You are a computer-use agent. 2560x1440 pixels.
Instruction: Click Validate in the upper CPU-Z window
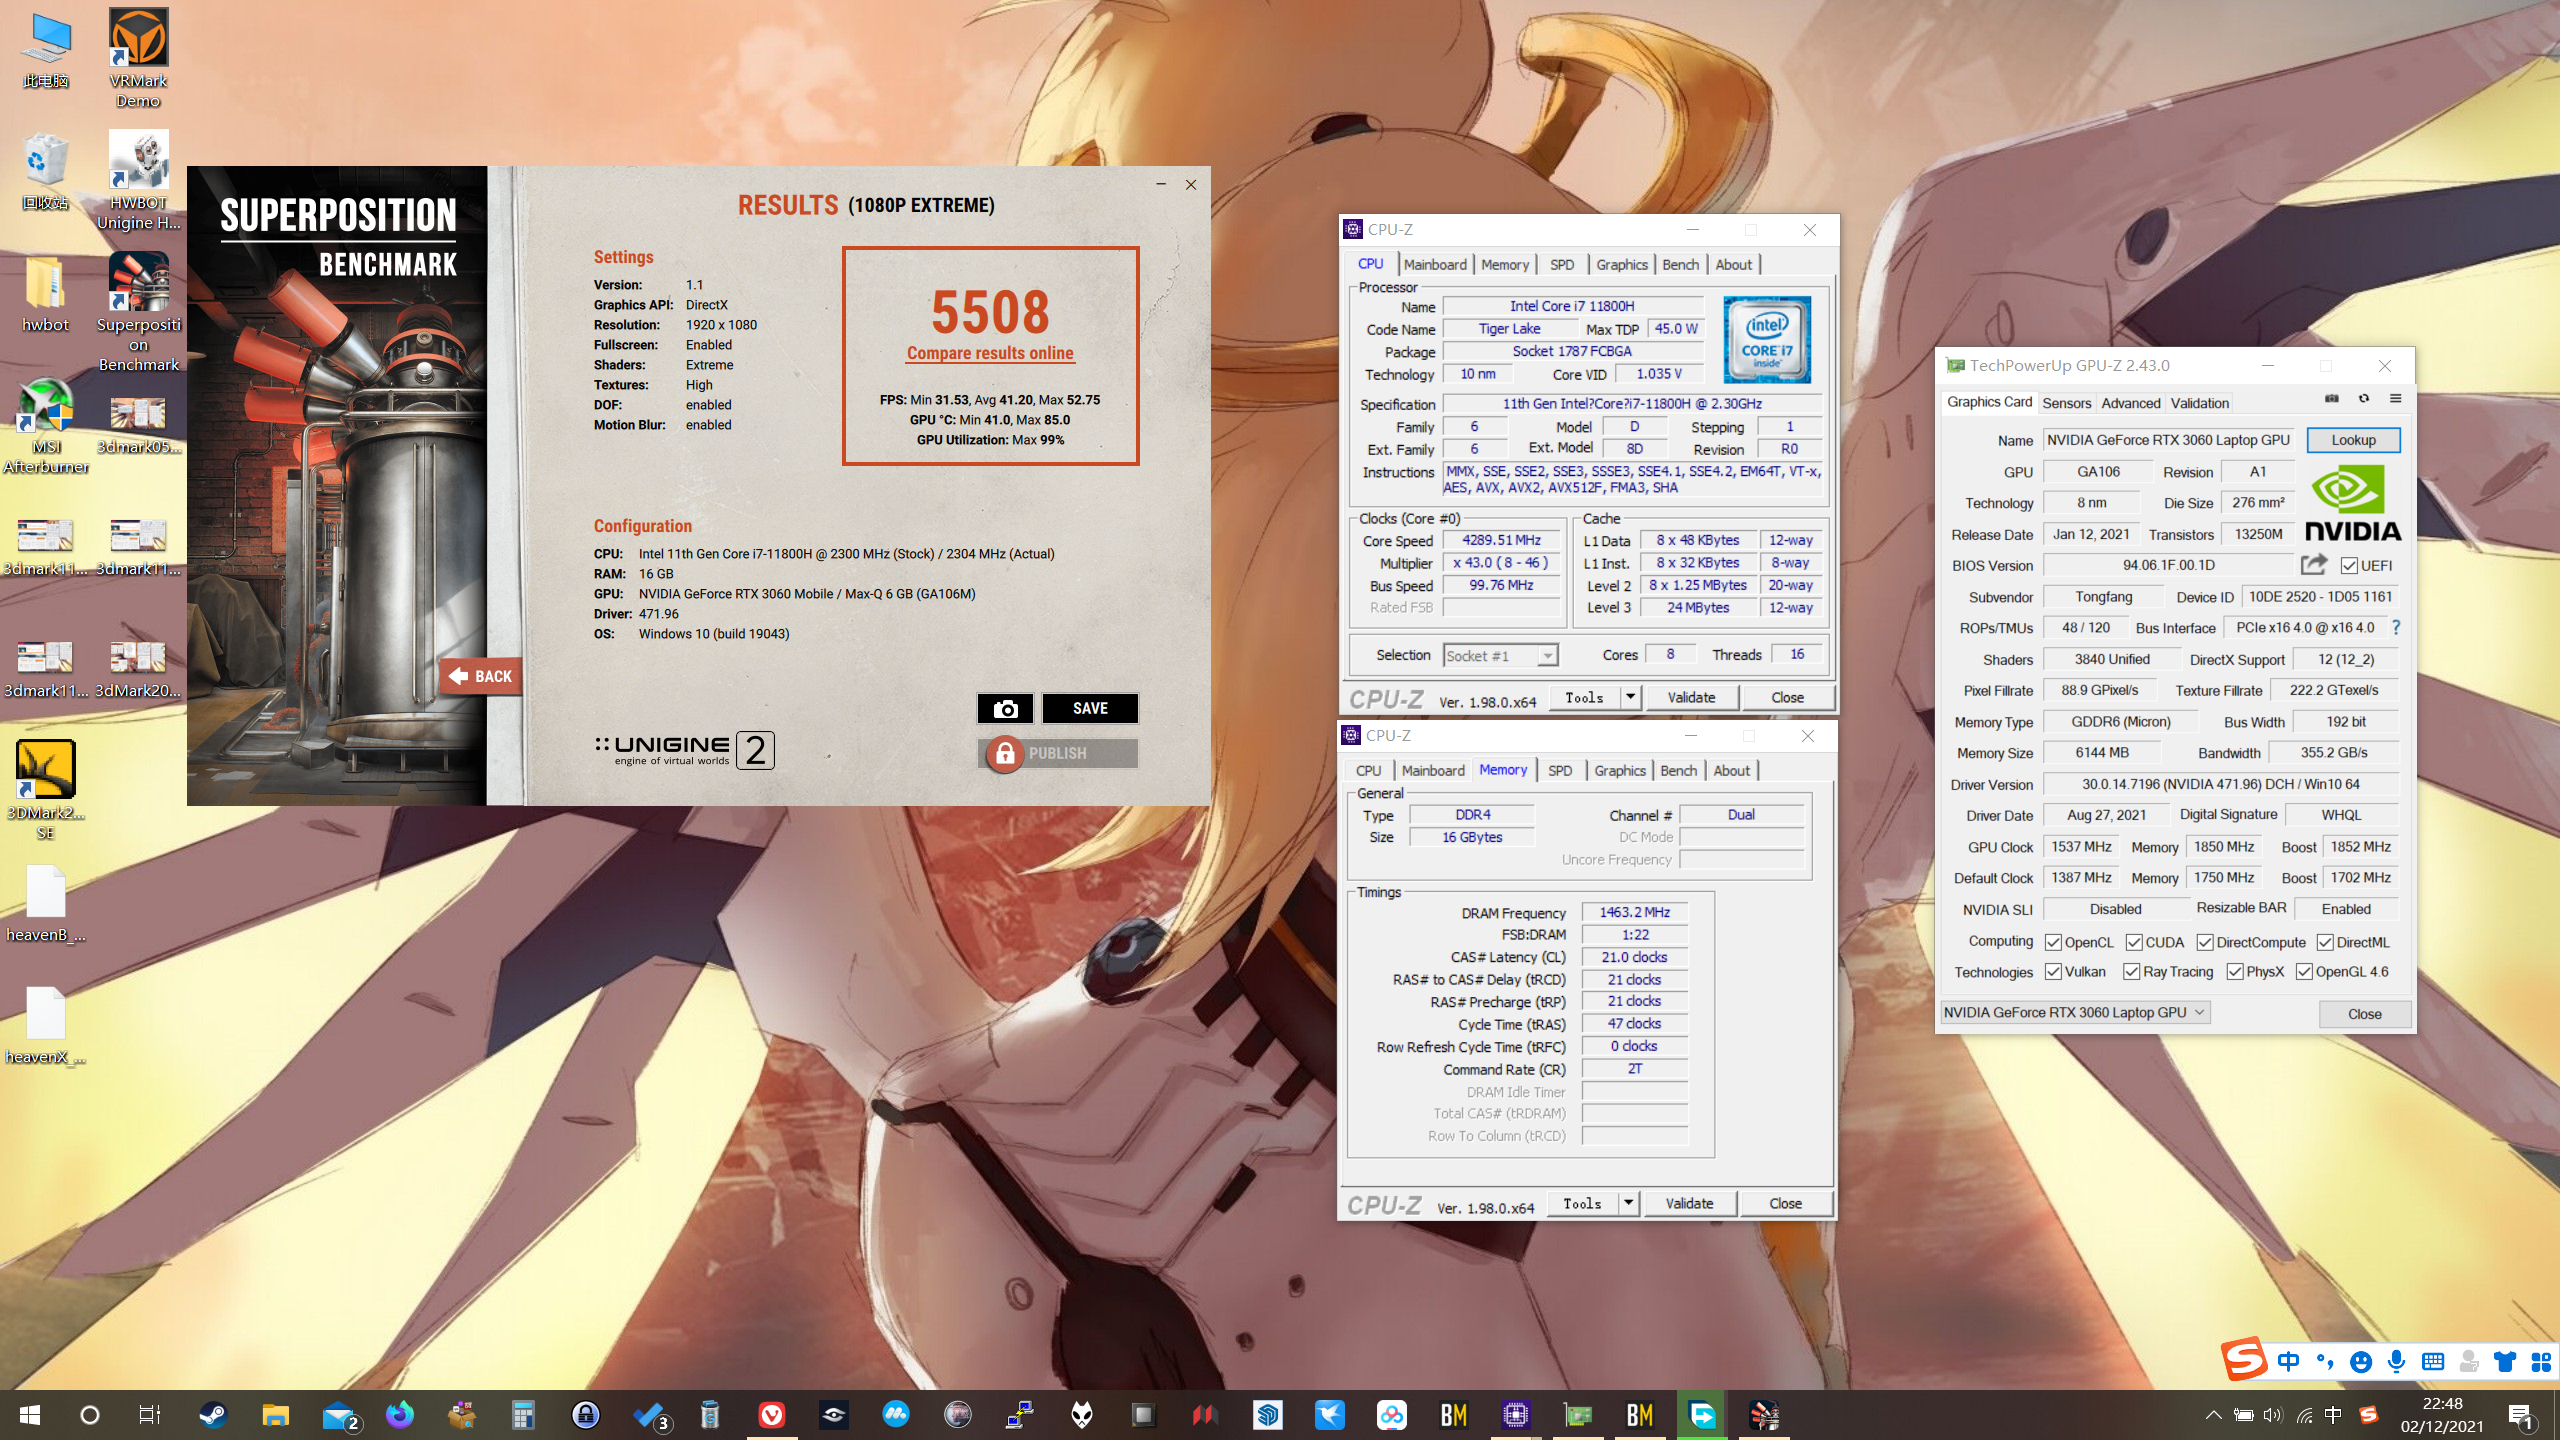coord(1691,697)
